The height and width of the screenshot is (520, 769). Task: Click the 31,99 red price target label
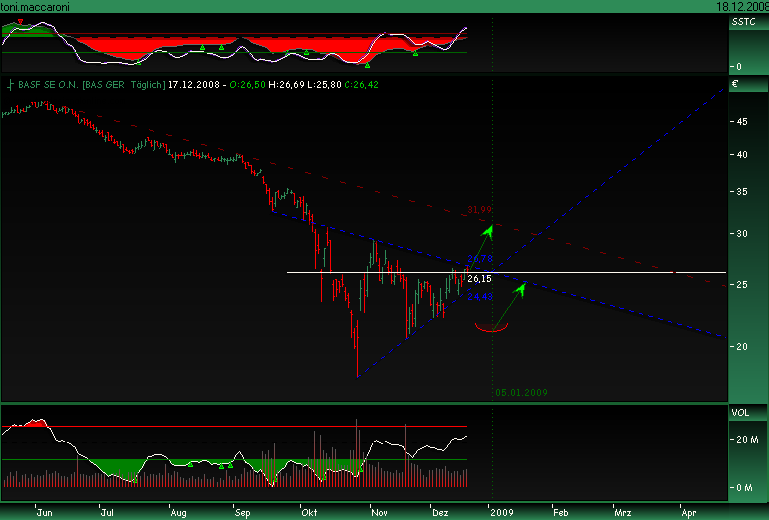coord(480,210)
